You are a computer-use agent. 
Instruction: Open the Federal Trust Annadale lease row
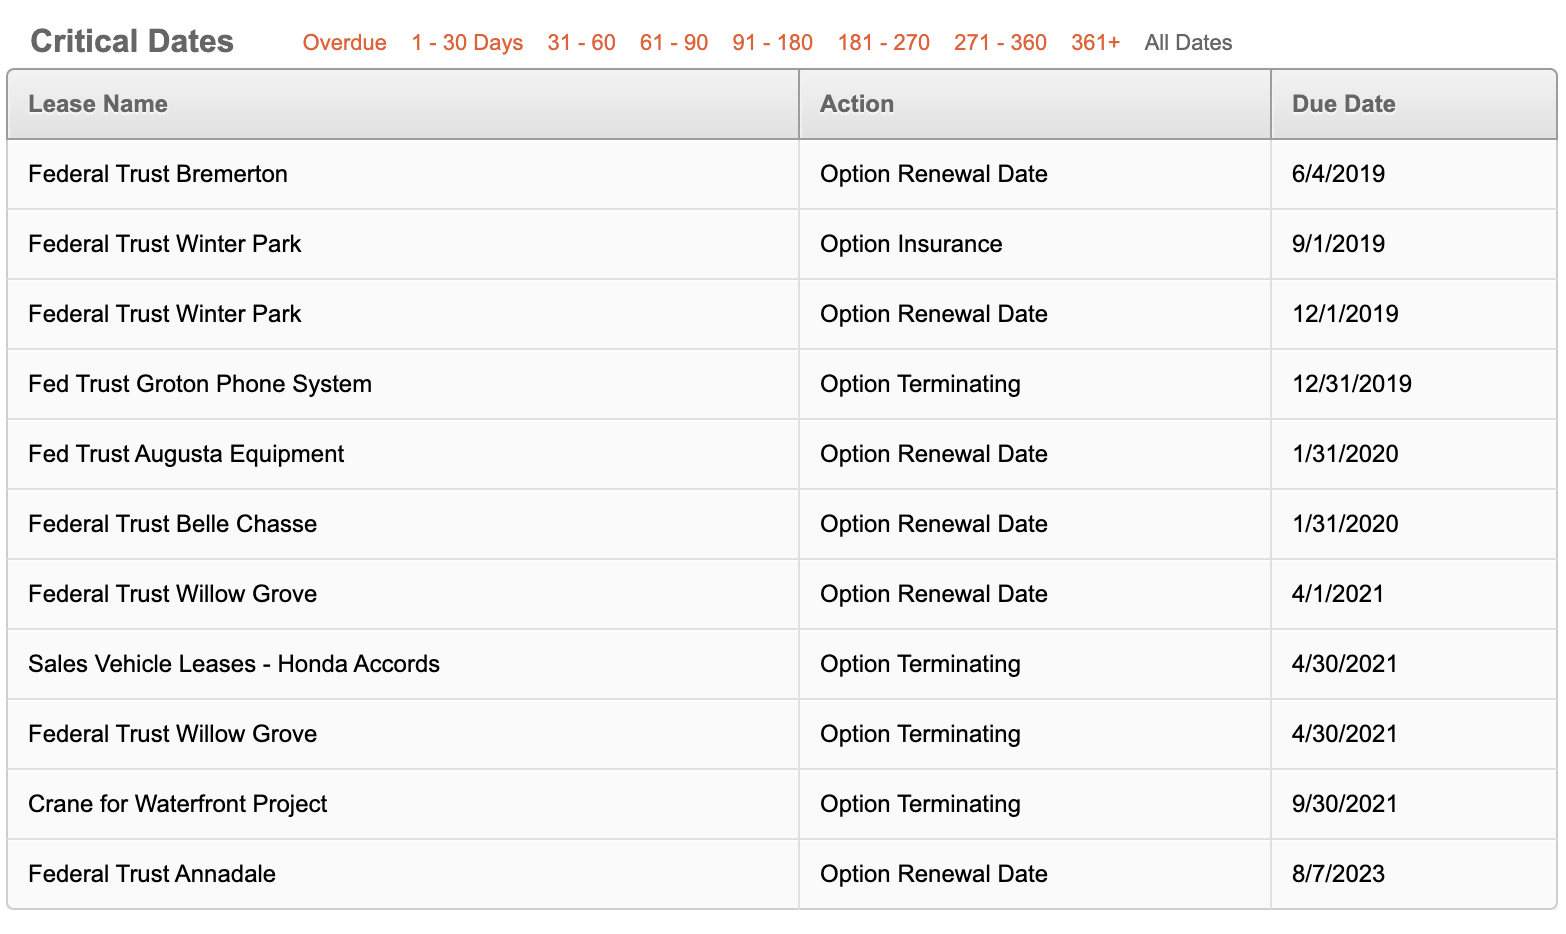tap(782, 874)
